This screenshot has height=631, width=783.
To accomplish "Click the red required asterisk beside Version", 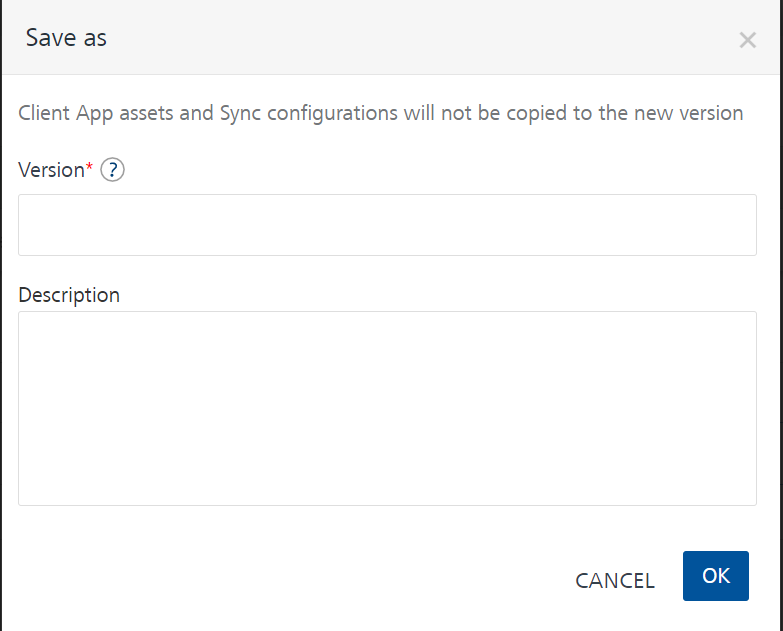I will point(89,167).
